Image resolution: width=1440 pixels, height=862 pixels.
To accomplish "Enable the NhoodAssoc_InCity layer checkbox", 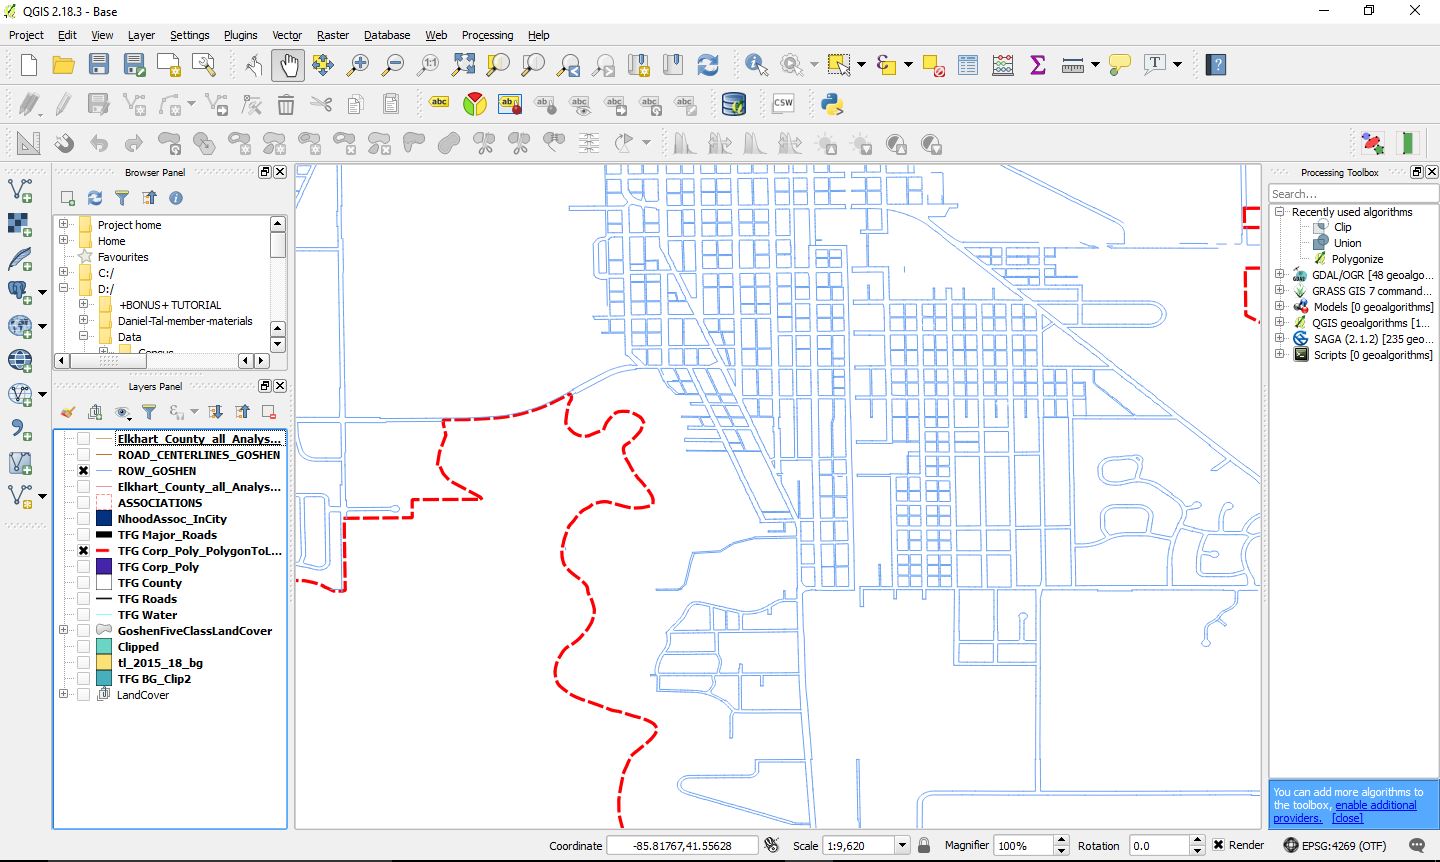I will coord(83,519).
